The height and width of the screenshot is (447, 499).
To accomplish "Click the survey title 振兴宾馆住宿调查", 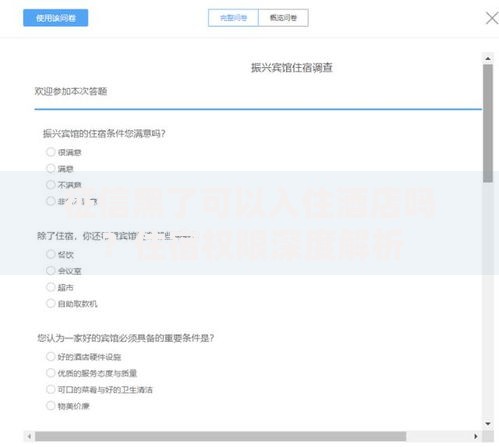I will 292,68.
